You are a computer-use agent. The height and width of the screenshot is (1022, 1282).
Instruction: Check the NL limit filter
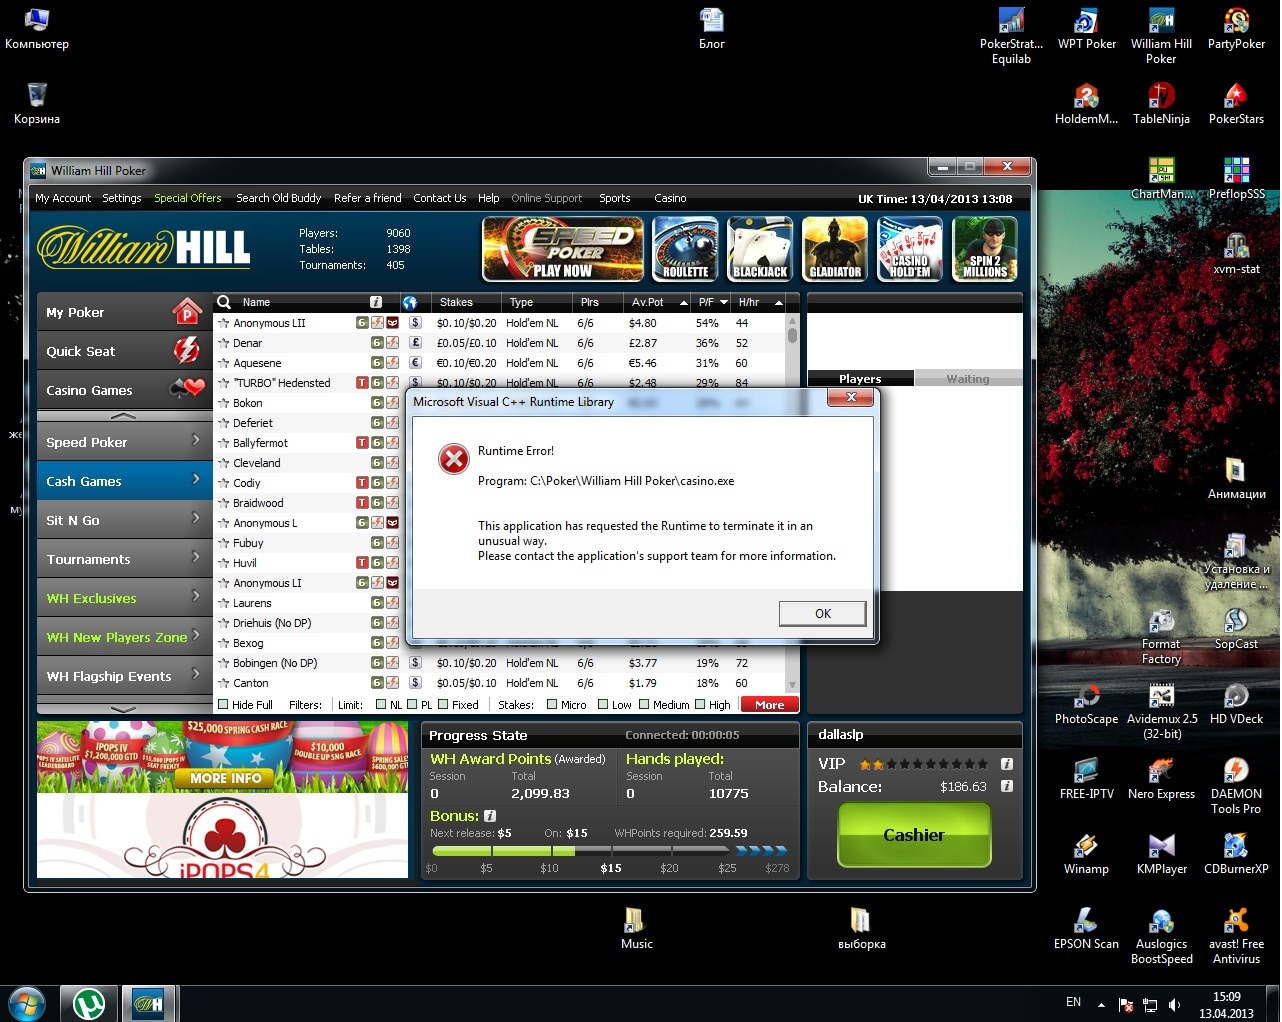[381, 705]
